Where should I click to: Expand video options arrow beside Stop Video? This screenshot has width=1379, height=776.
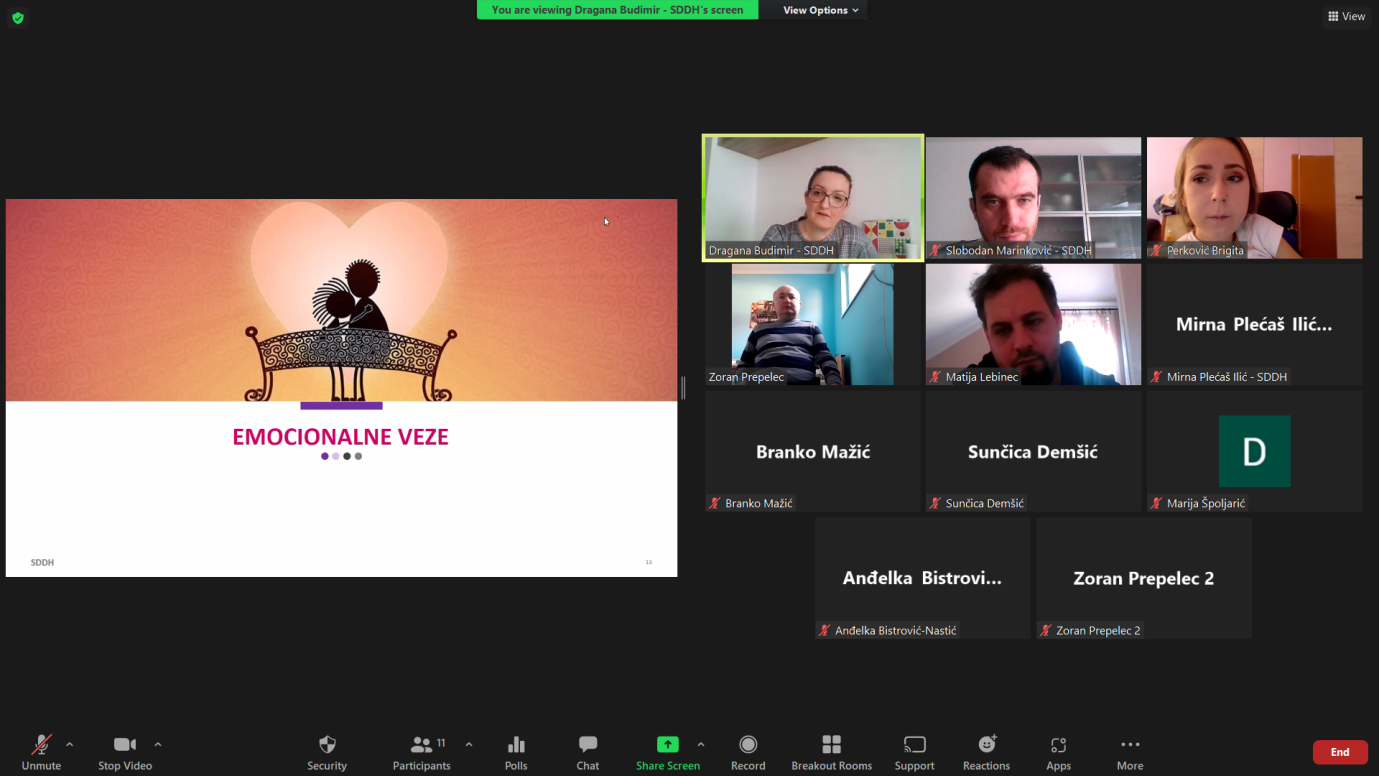158,744
